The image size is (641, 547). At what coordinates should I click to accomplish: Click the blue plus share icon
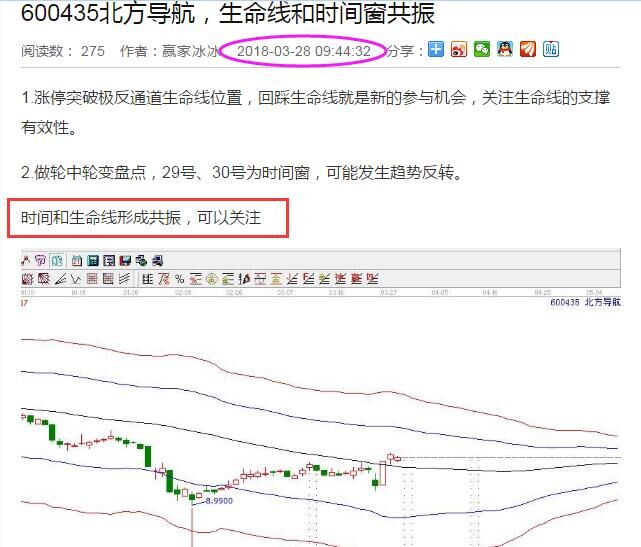point(436,49)
